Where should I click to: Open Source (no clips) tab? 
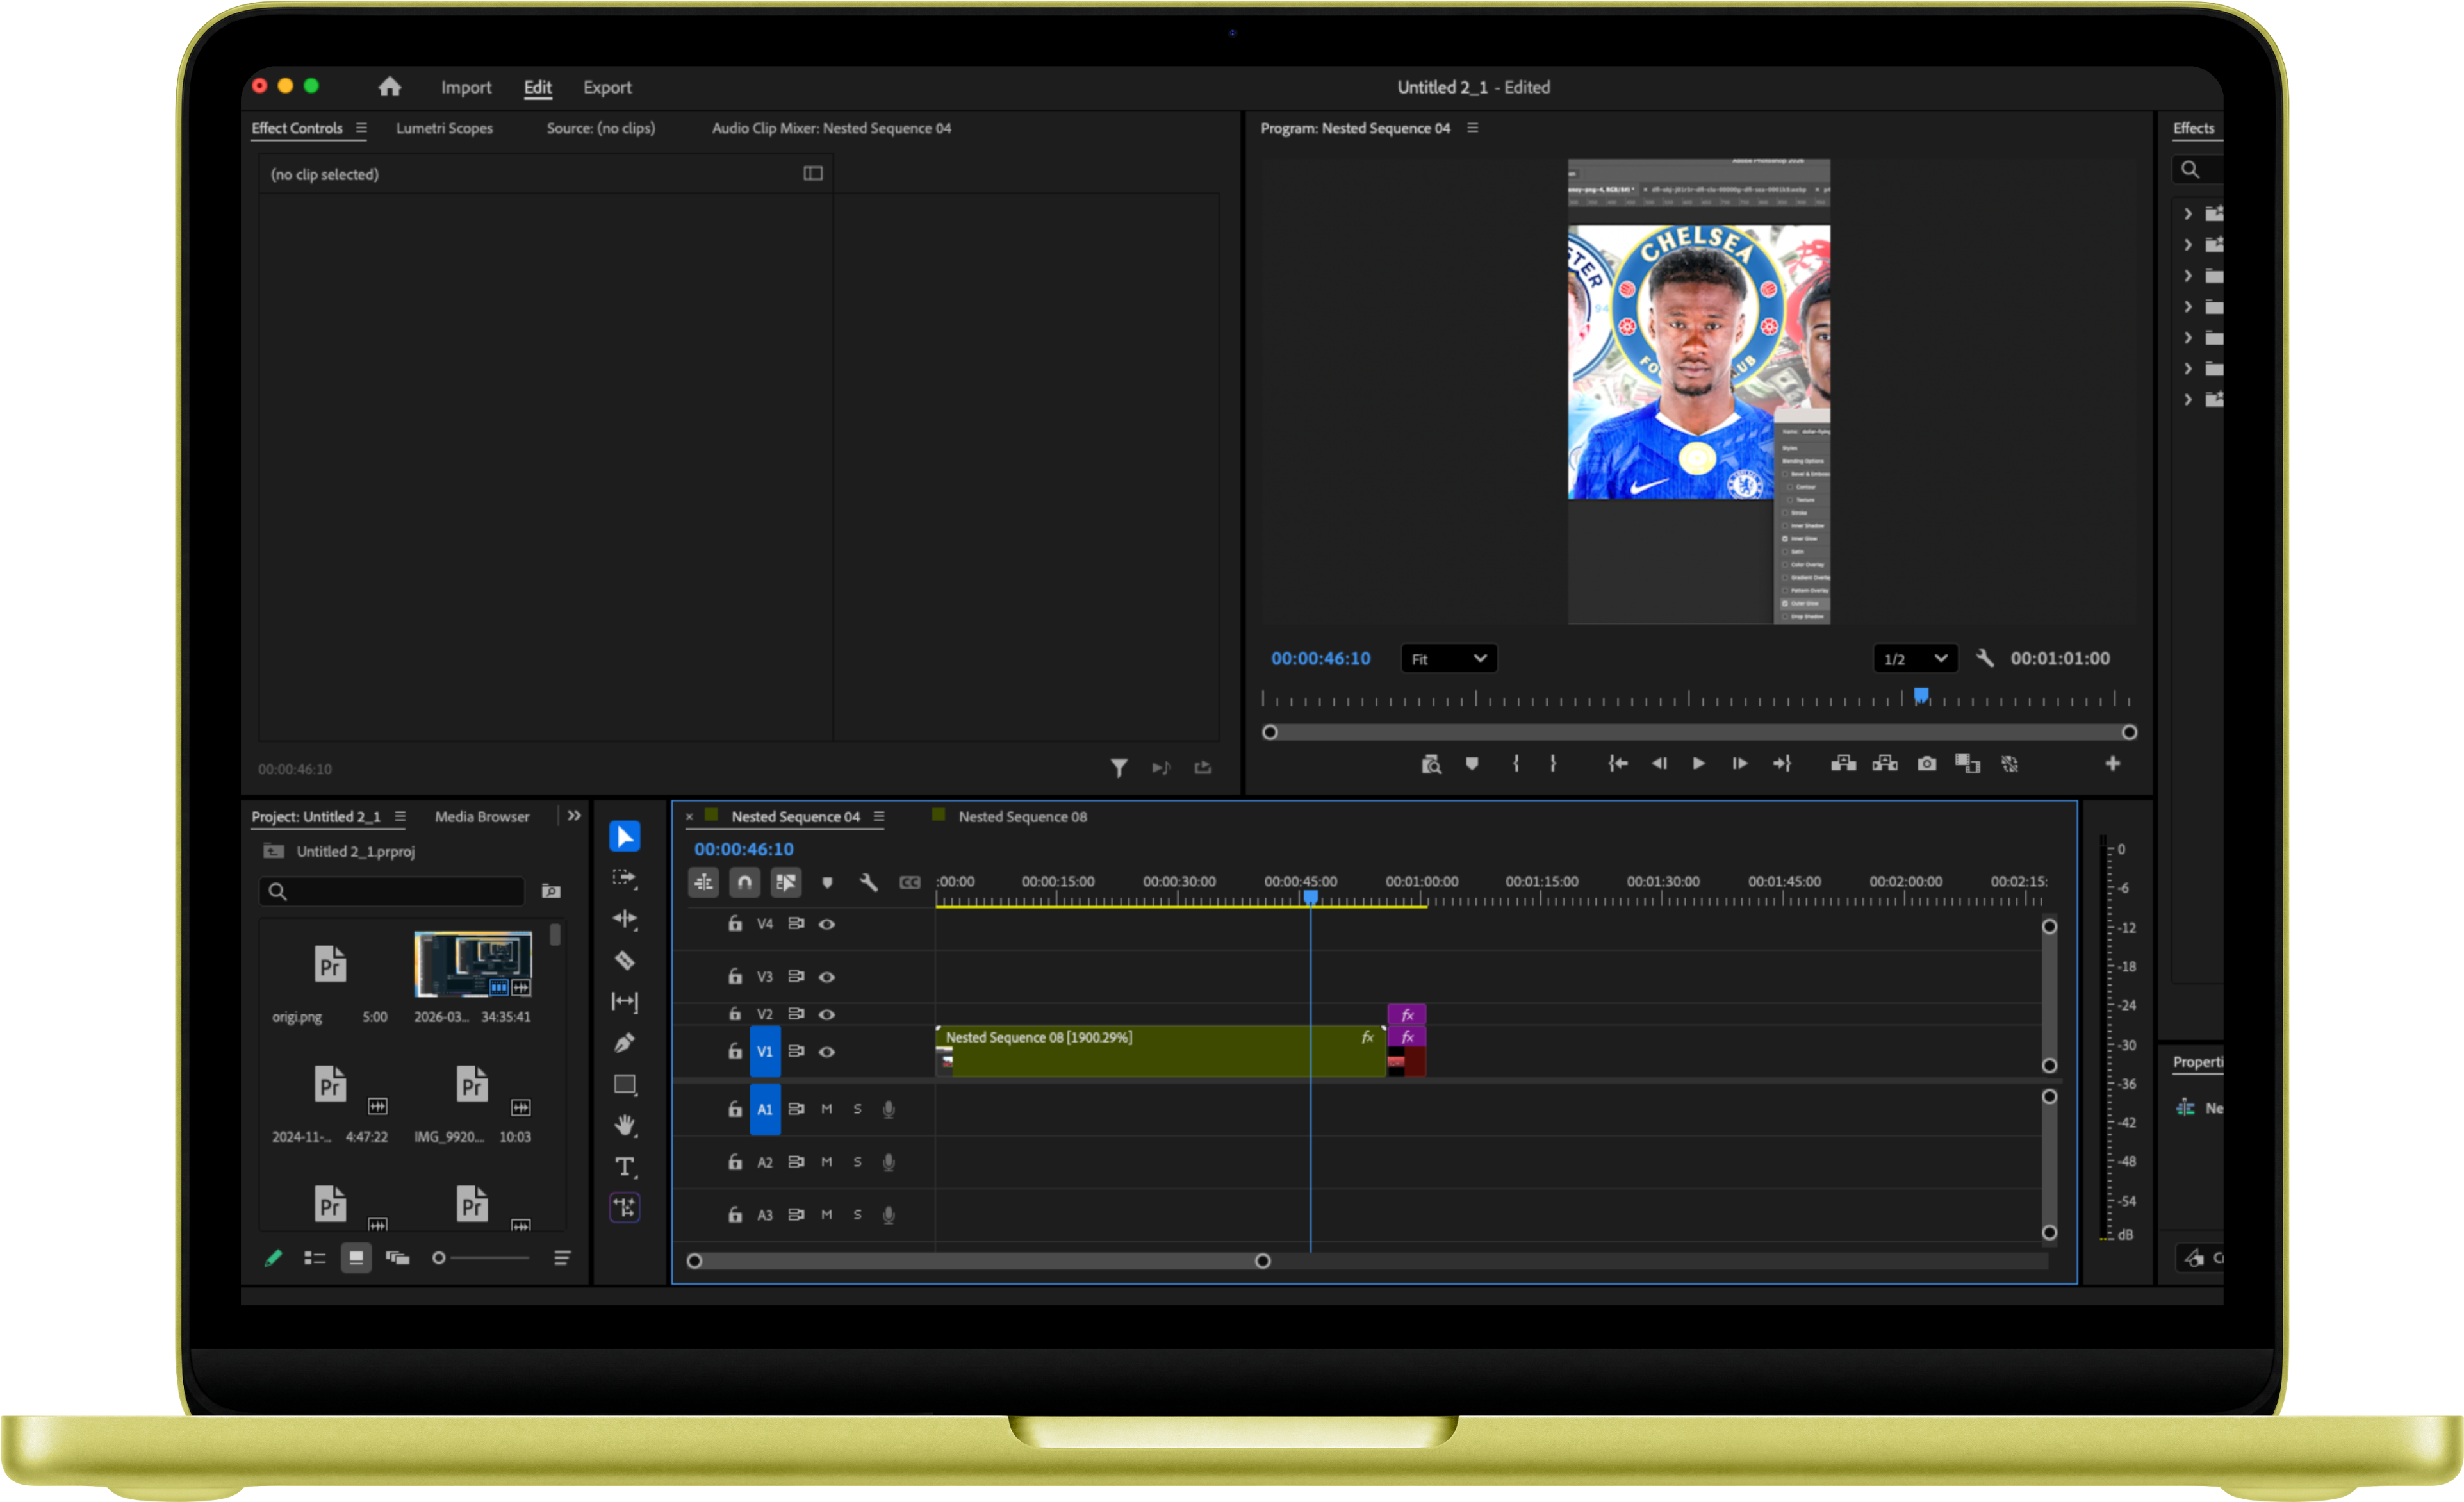[x=601, y=128]
